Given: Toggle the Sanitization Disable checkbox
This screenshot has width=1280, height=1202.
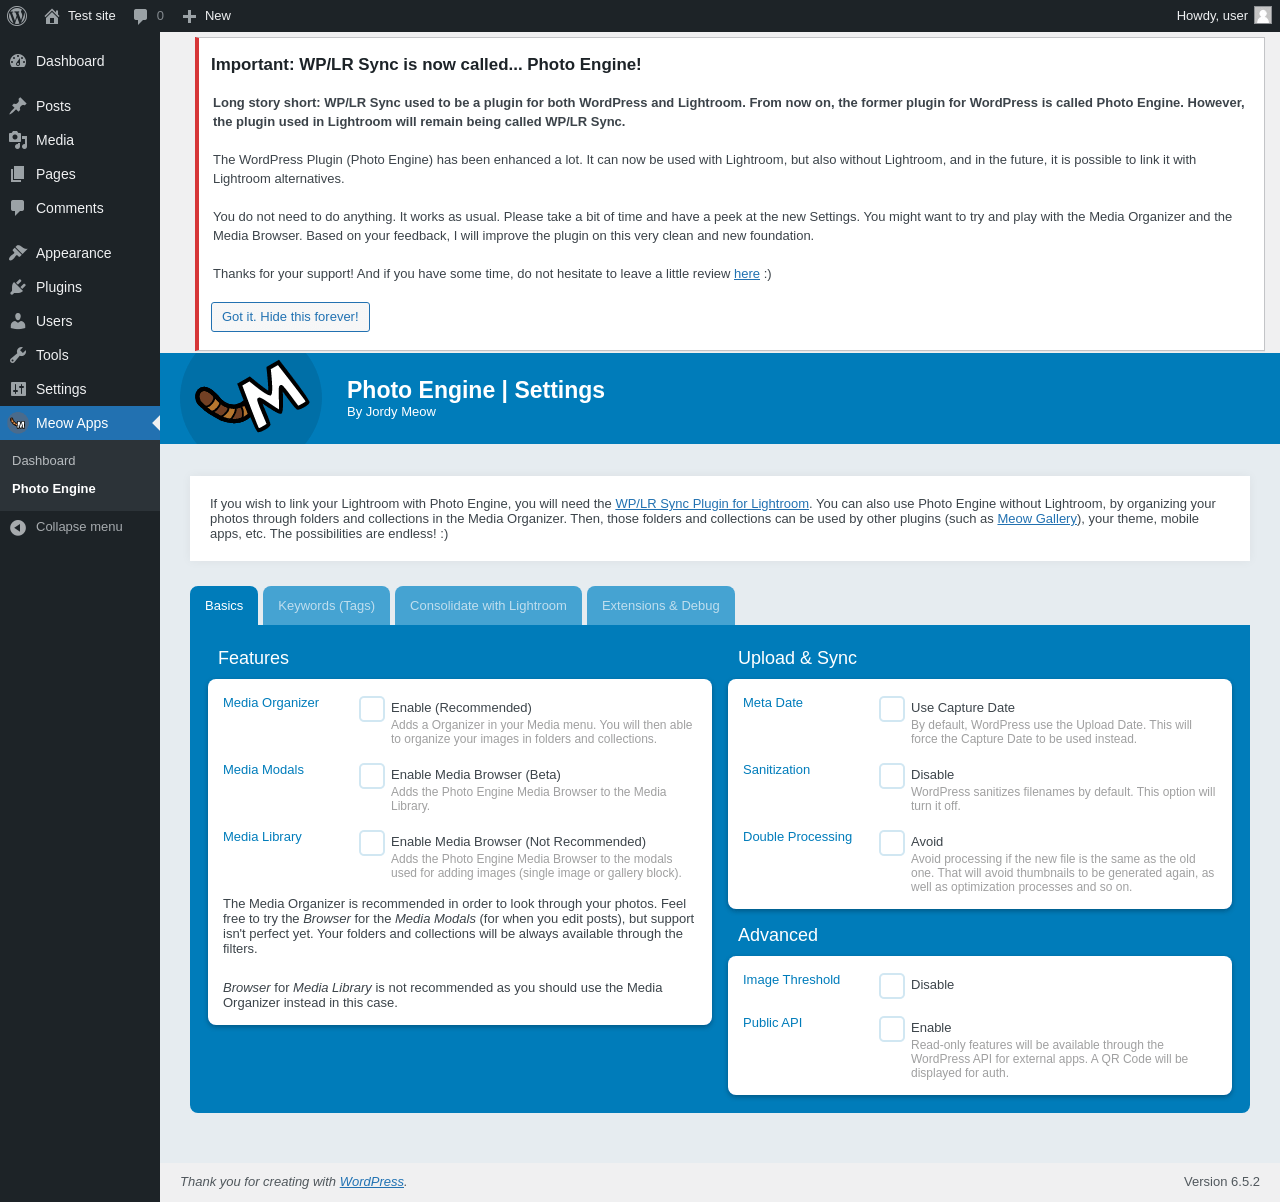Looking at the screenshot, I should (892, 776).
